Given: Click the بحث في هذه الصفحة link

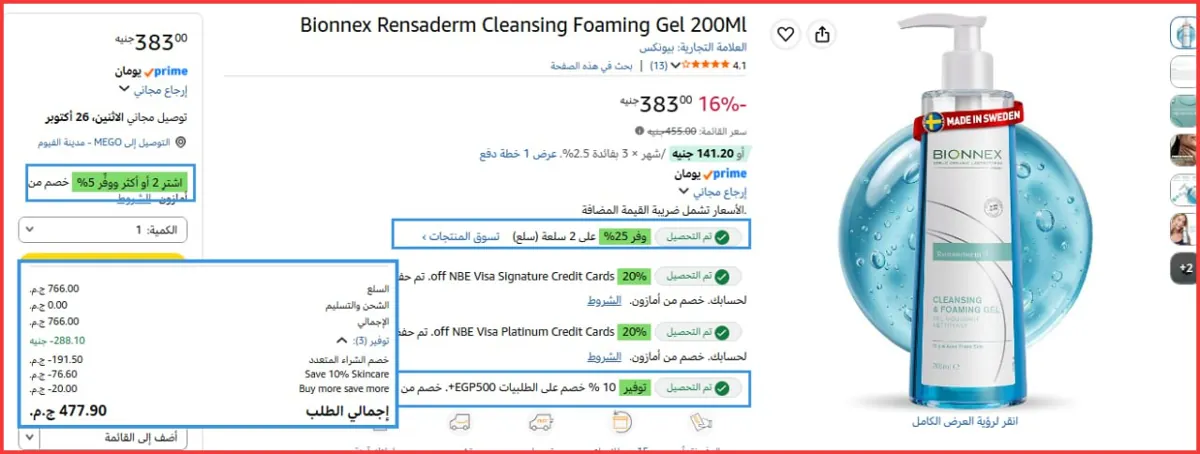Looking at the screenshot, I should pyautogui.click(x=591, y=66).
